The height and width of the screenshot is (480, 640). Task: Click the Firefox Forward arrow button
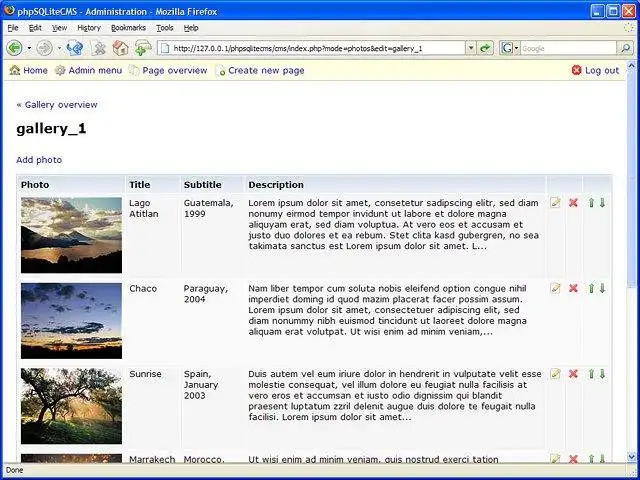[44, 48]
